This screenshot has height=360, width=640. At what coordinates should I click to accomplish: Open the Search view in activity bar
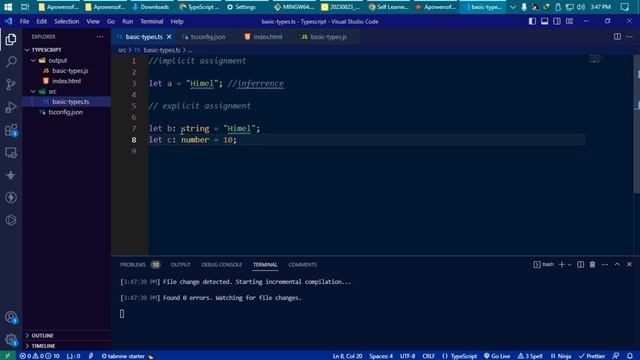click(11, 62)
